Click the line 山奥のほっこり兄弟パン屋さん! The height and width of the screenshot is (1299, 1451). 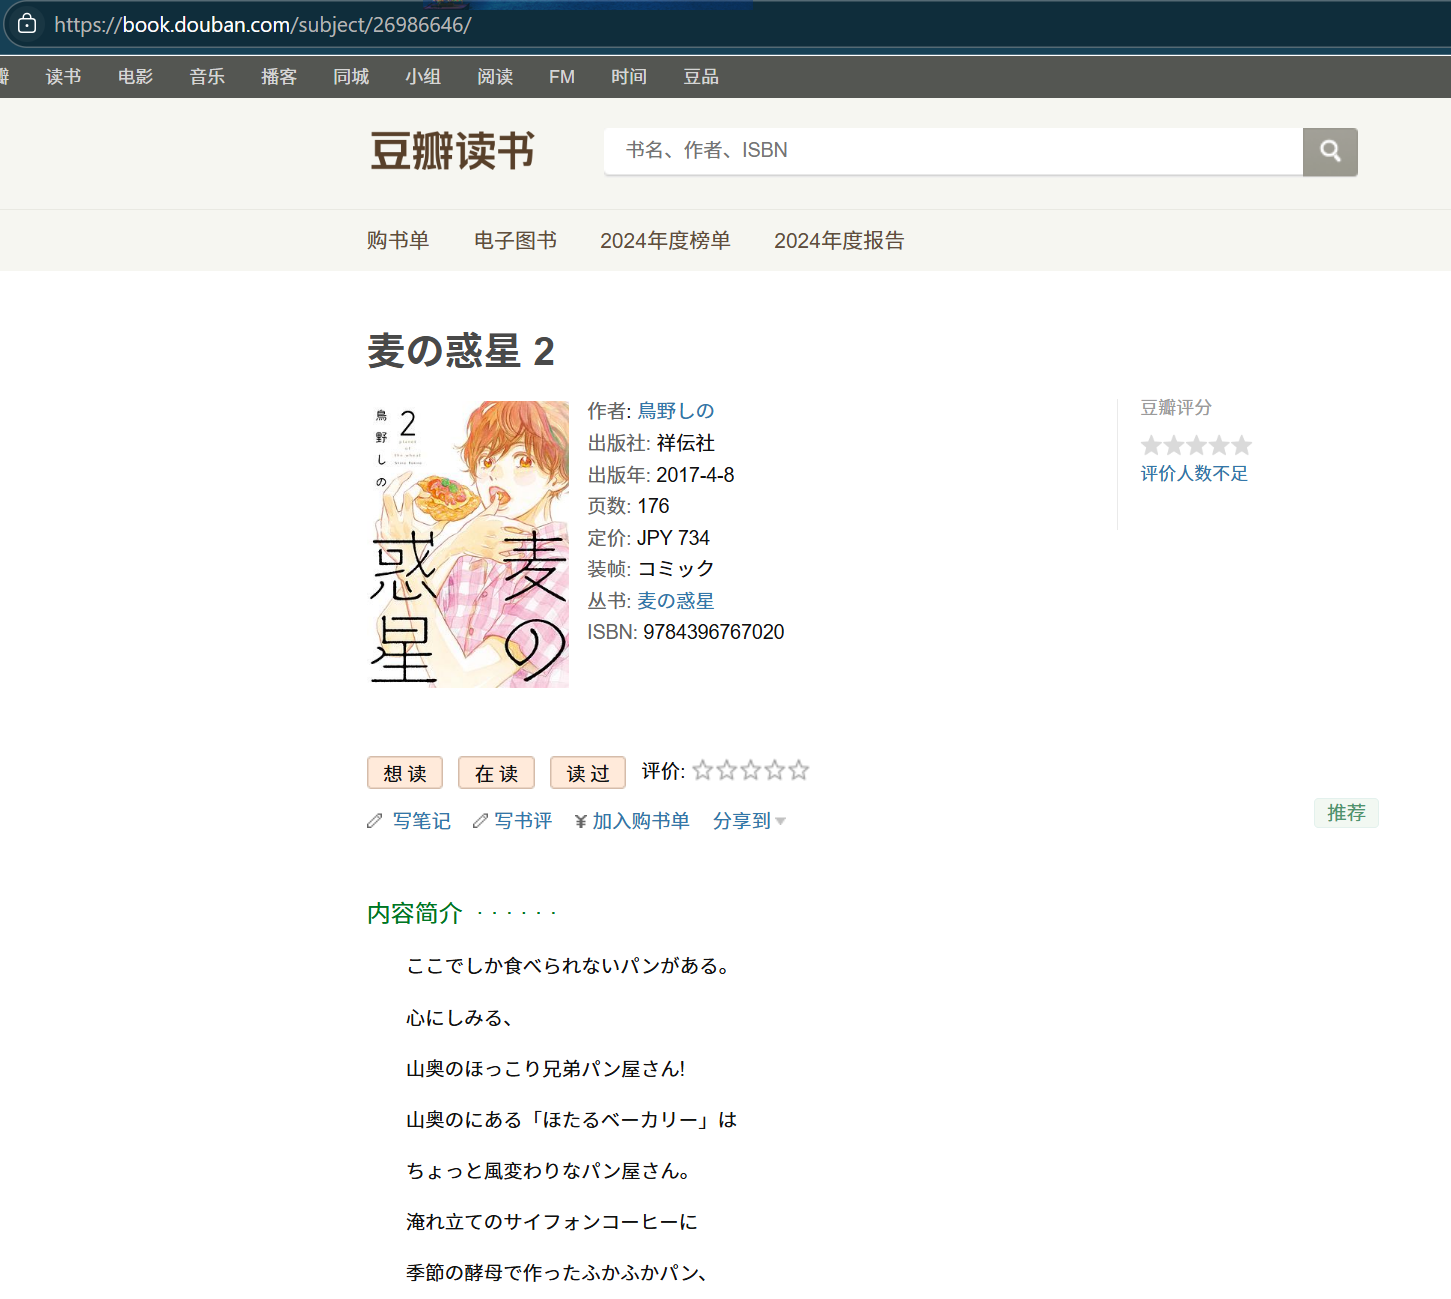[x=545, y=1069]
